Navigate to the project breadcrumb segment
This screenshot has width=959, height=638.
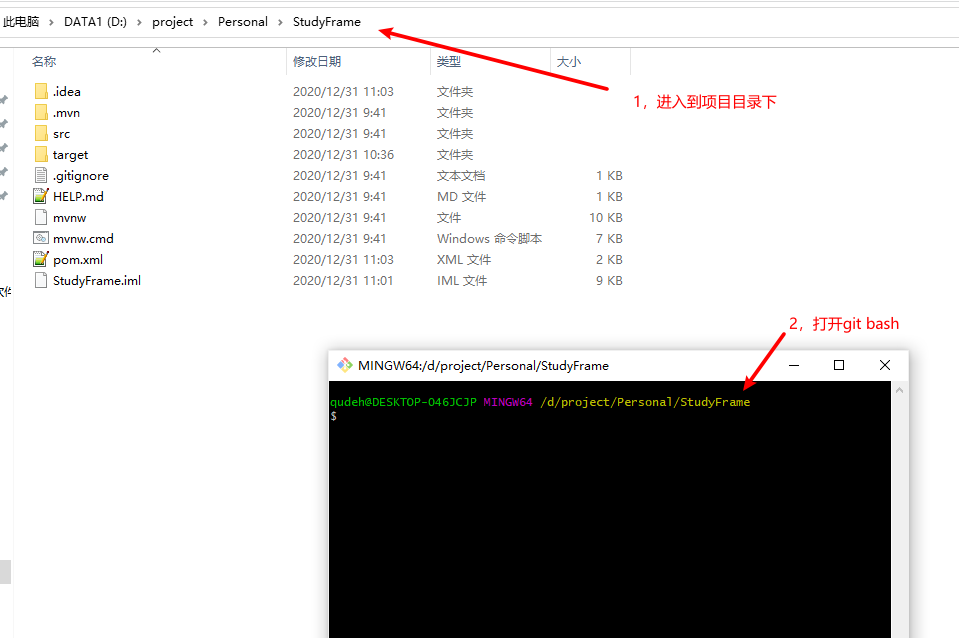click(172, 22)
